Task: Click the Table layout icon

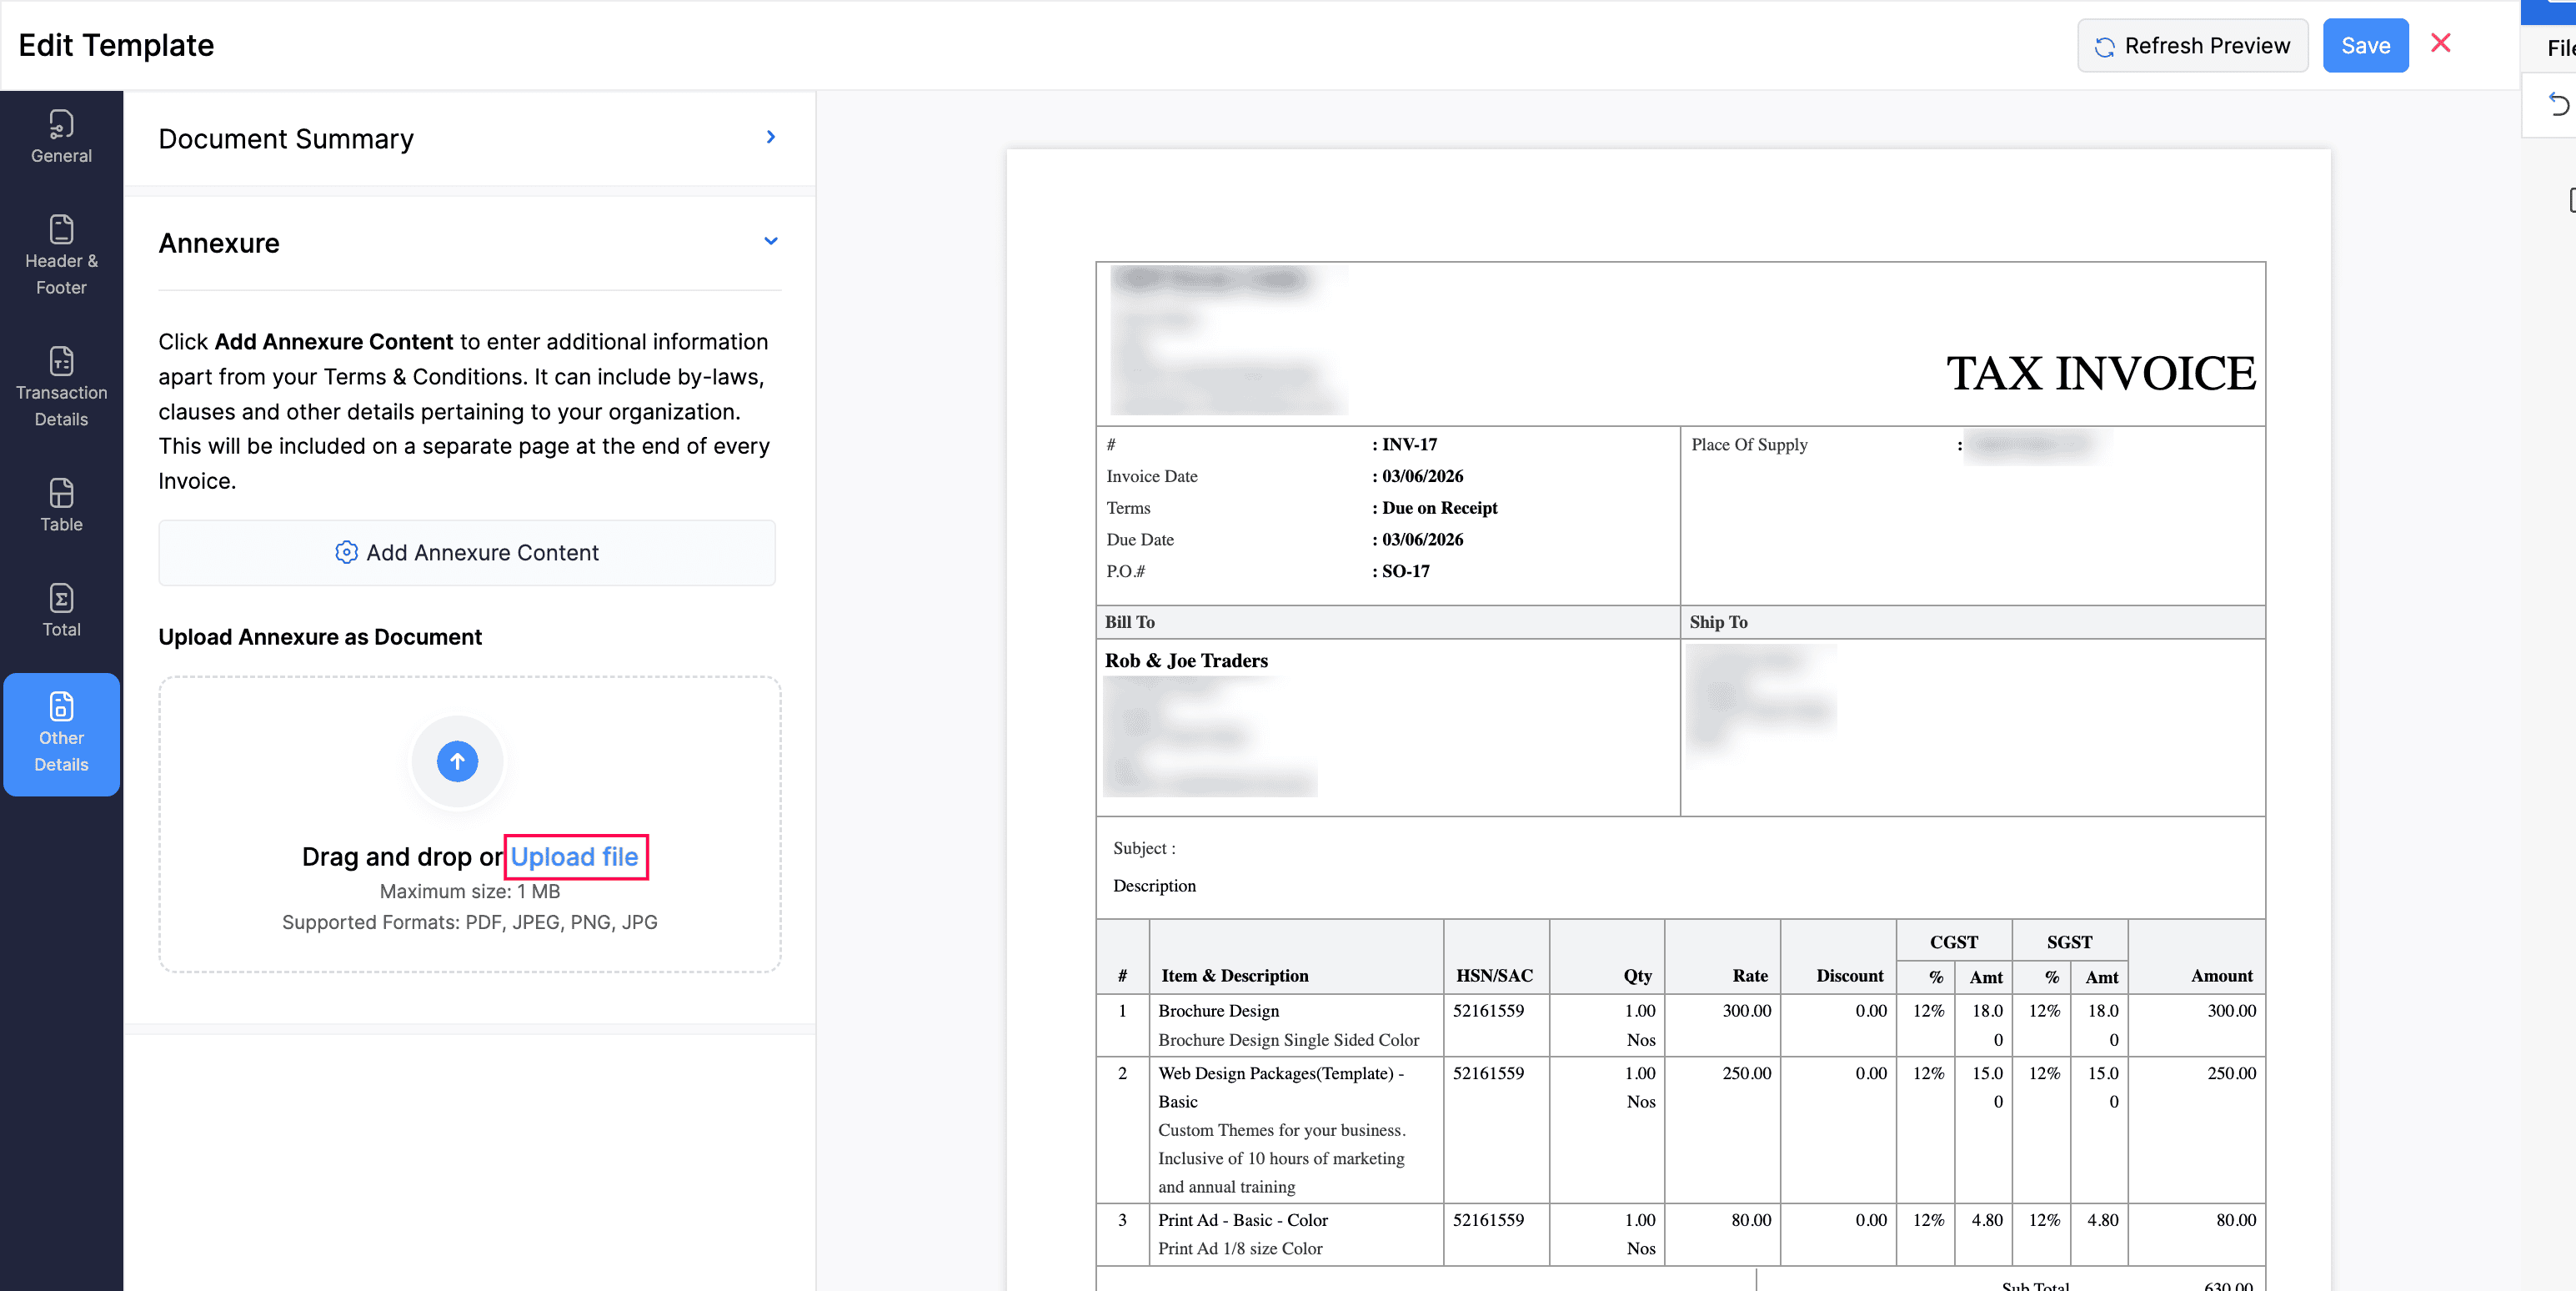Action: pos(61,493)
